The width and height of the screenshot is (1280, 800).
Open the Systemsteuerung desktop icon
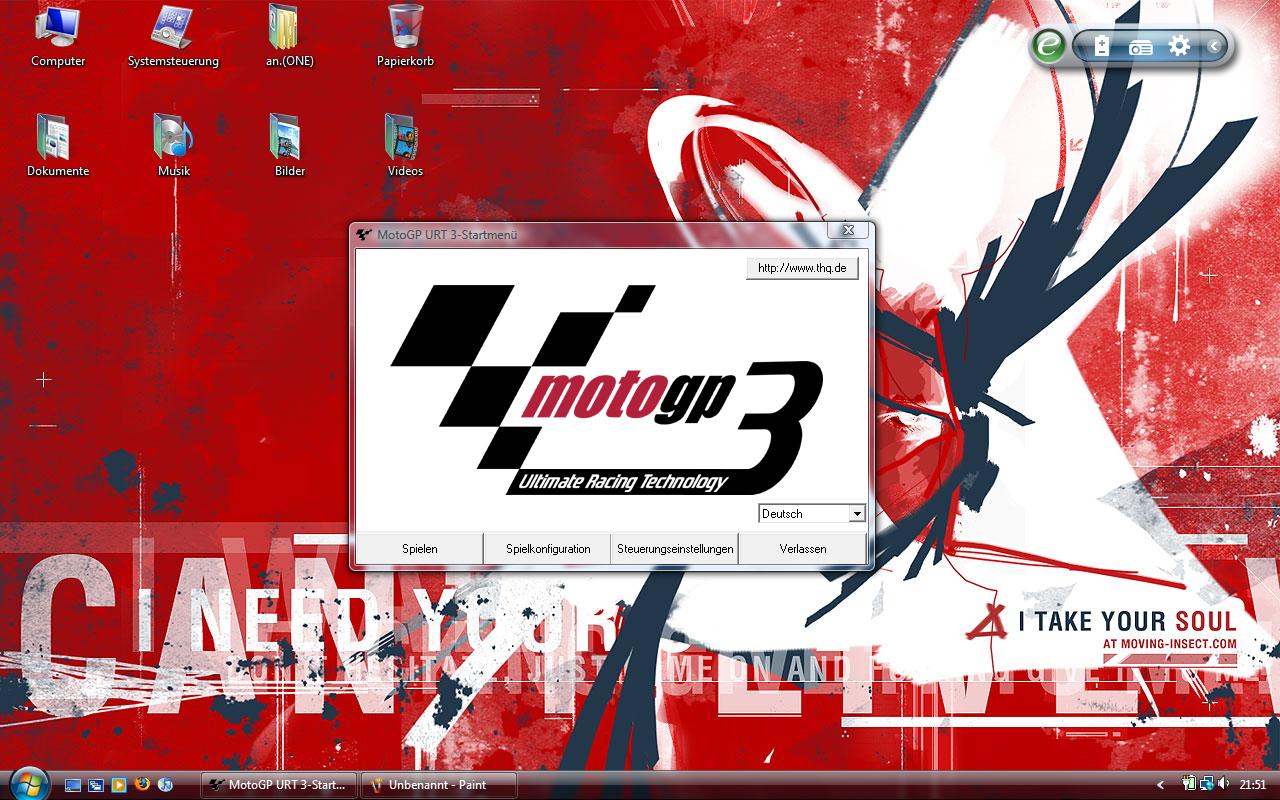[x=173, y=36]
